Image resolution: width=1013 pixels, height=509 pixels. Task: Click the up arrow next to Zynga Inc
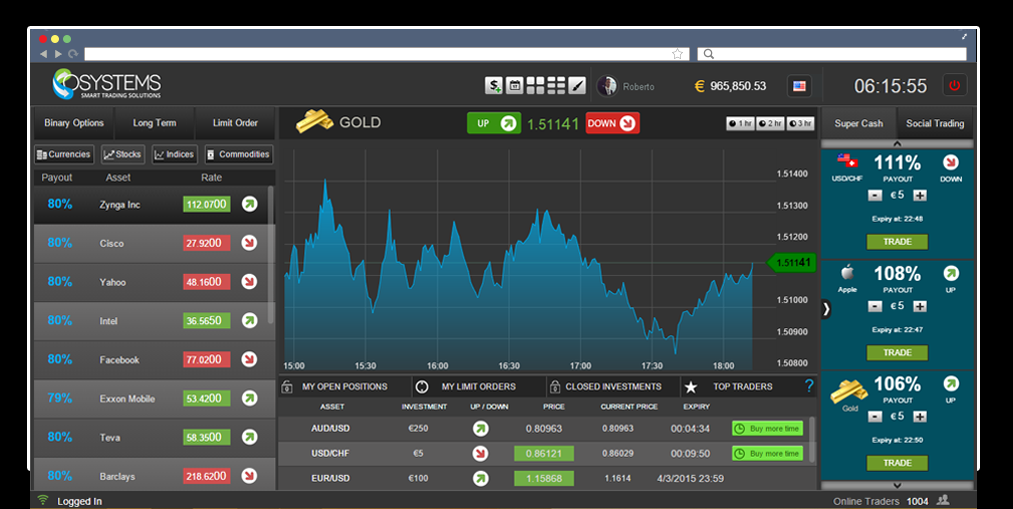coord(249,204)
